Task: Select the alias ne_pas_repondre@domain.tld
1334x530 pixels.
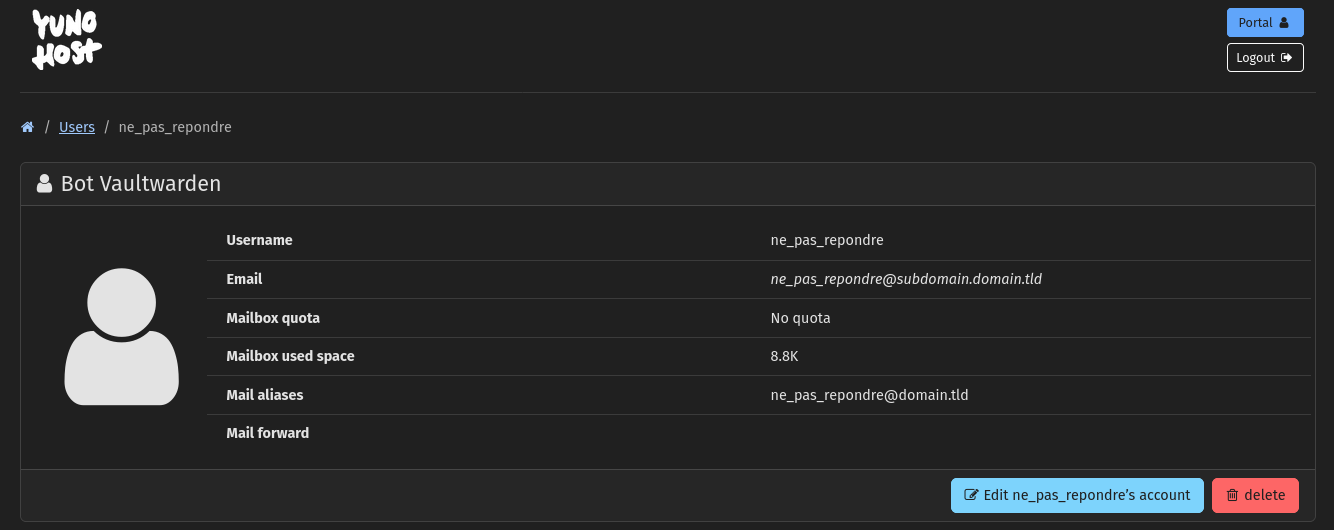Action: coord(869,395)
